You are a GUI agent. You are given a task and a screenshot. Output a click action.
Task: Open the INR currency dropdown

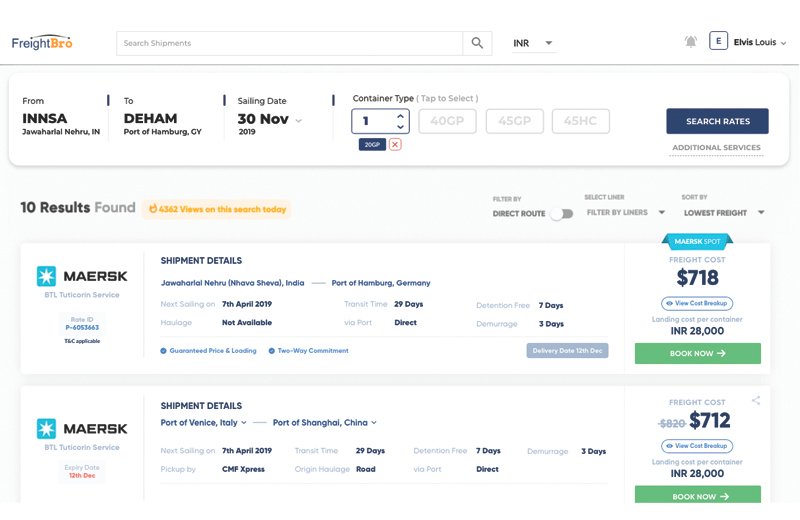[x=534, y=43]
